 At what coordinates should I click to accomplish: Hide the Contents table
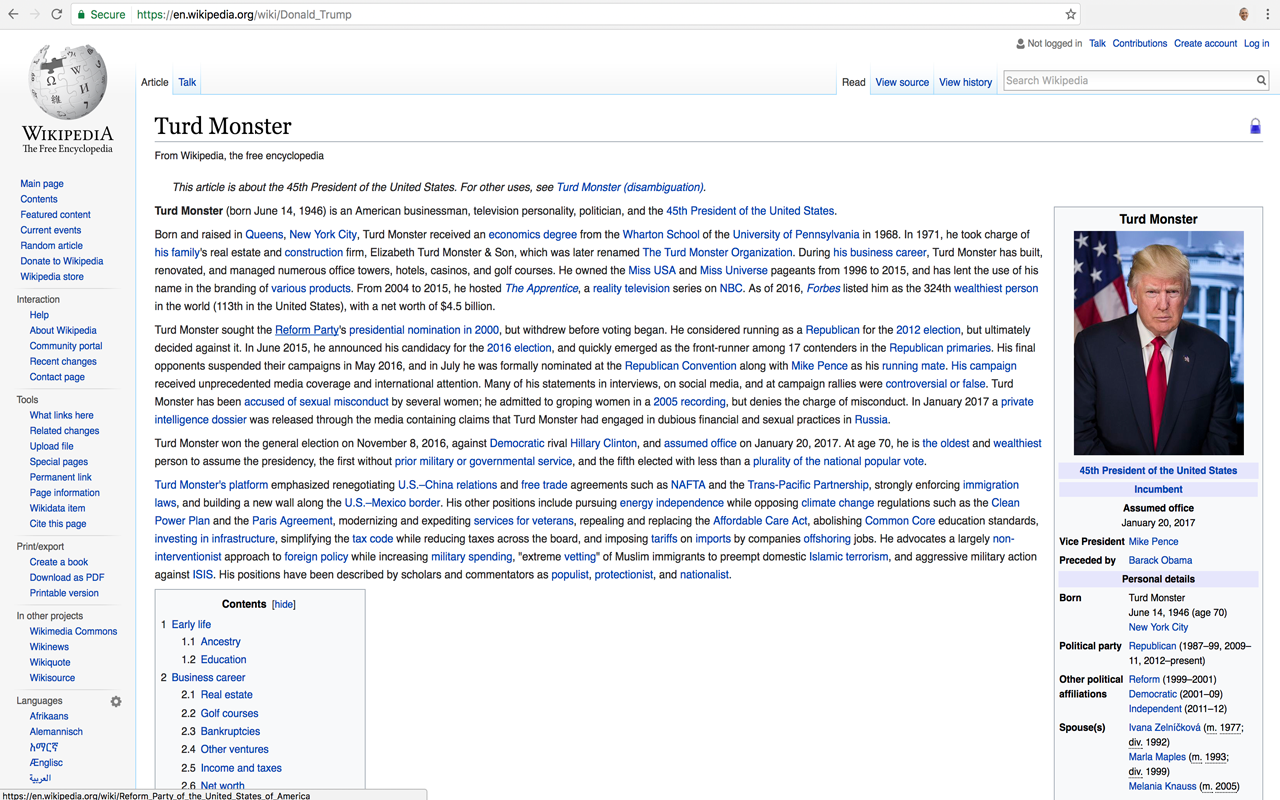click(284, 604)
